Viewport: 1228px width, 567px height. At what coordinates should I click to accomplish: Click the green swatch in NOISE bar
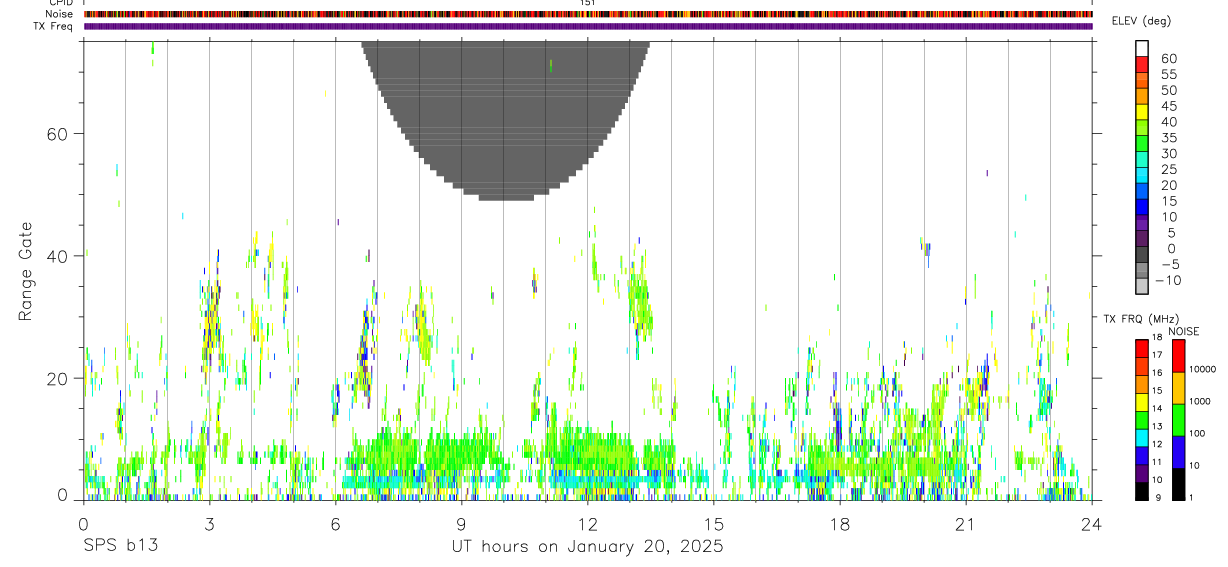1178,420
